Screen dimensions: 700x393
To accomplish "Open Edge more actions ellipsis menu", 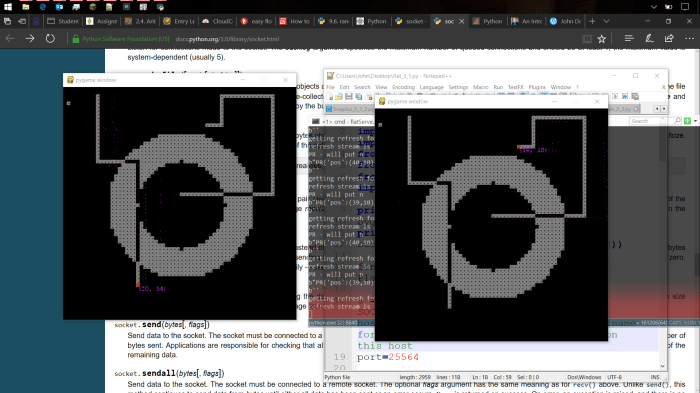I will tap(689, 39).
